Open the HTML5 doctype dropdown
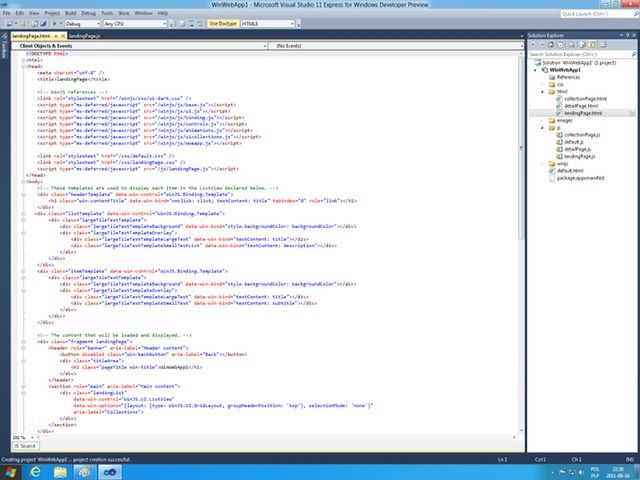 coord(268,24)
